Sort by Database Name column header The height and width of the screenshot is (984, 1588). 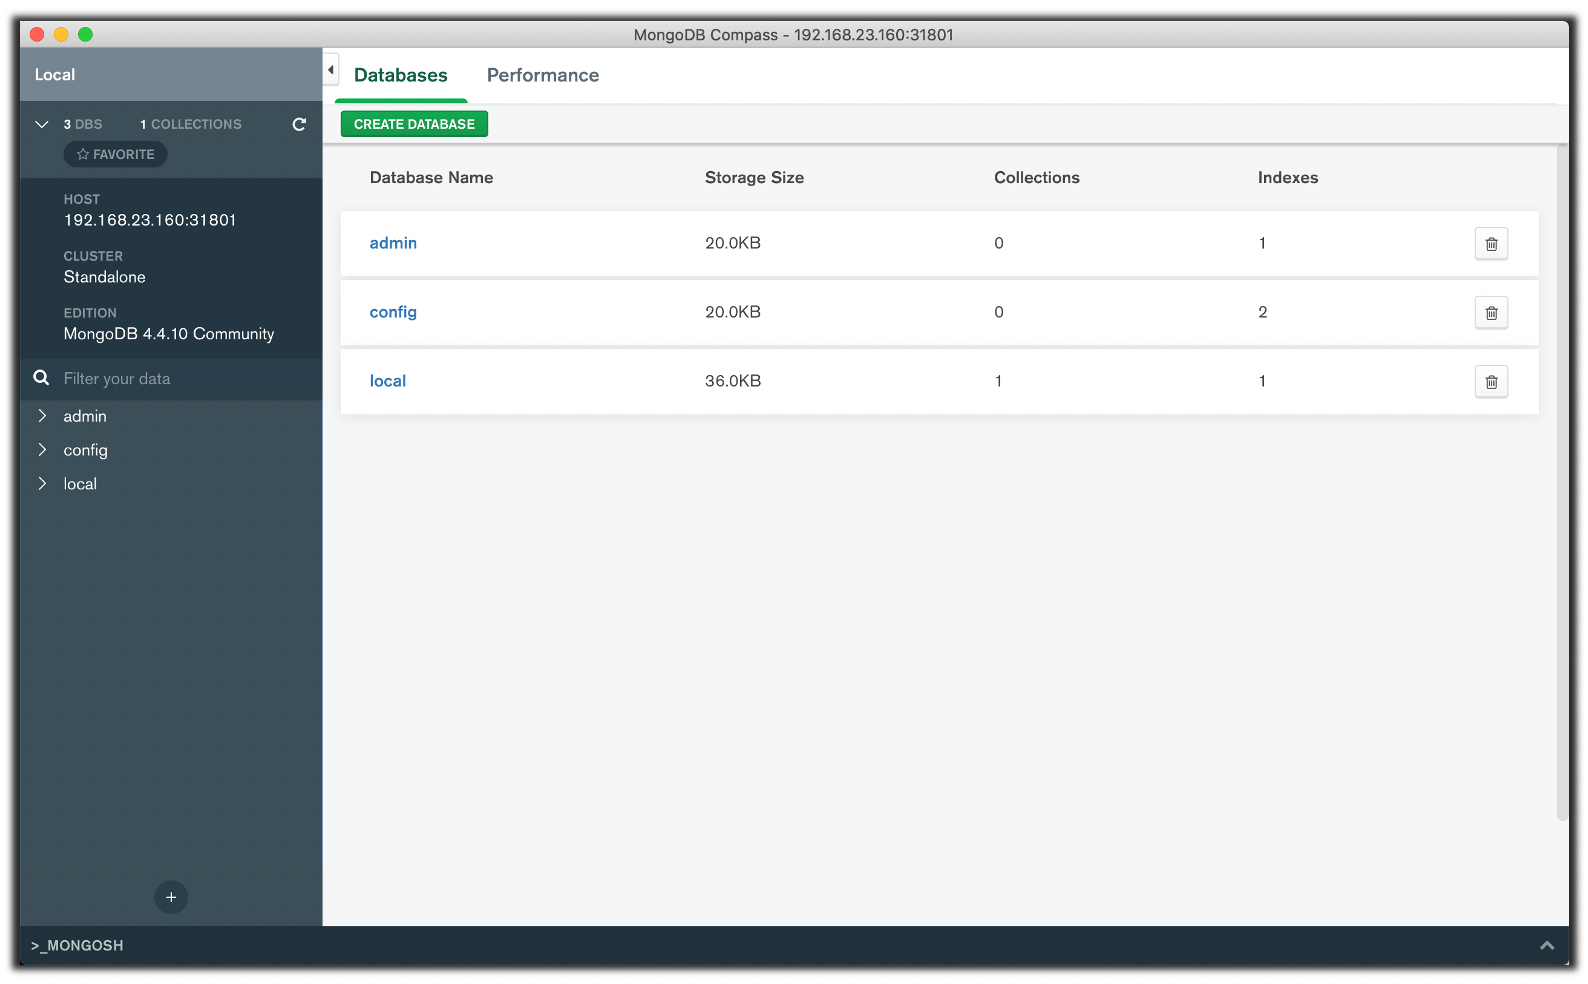(431, 177)
